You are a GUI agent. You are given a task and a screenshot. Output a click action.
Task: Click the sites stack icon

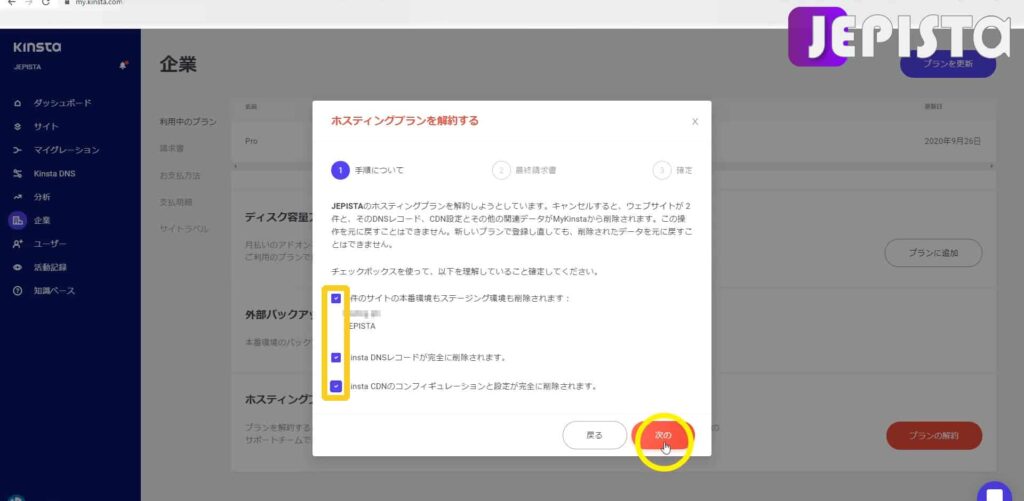pos(18,127)
